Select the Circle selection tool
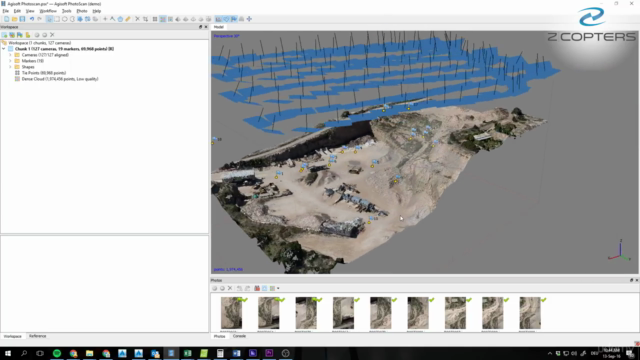 [64, 19]
